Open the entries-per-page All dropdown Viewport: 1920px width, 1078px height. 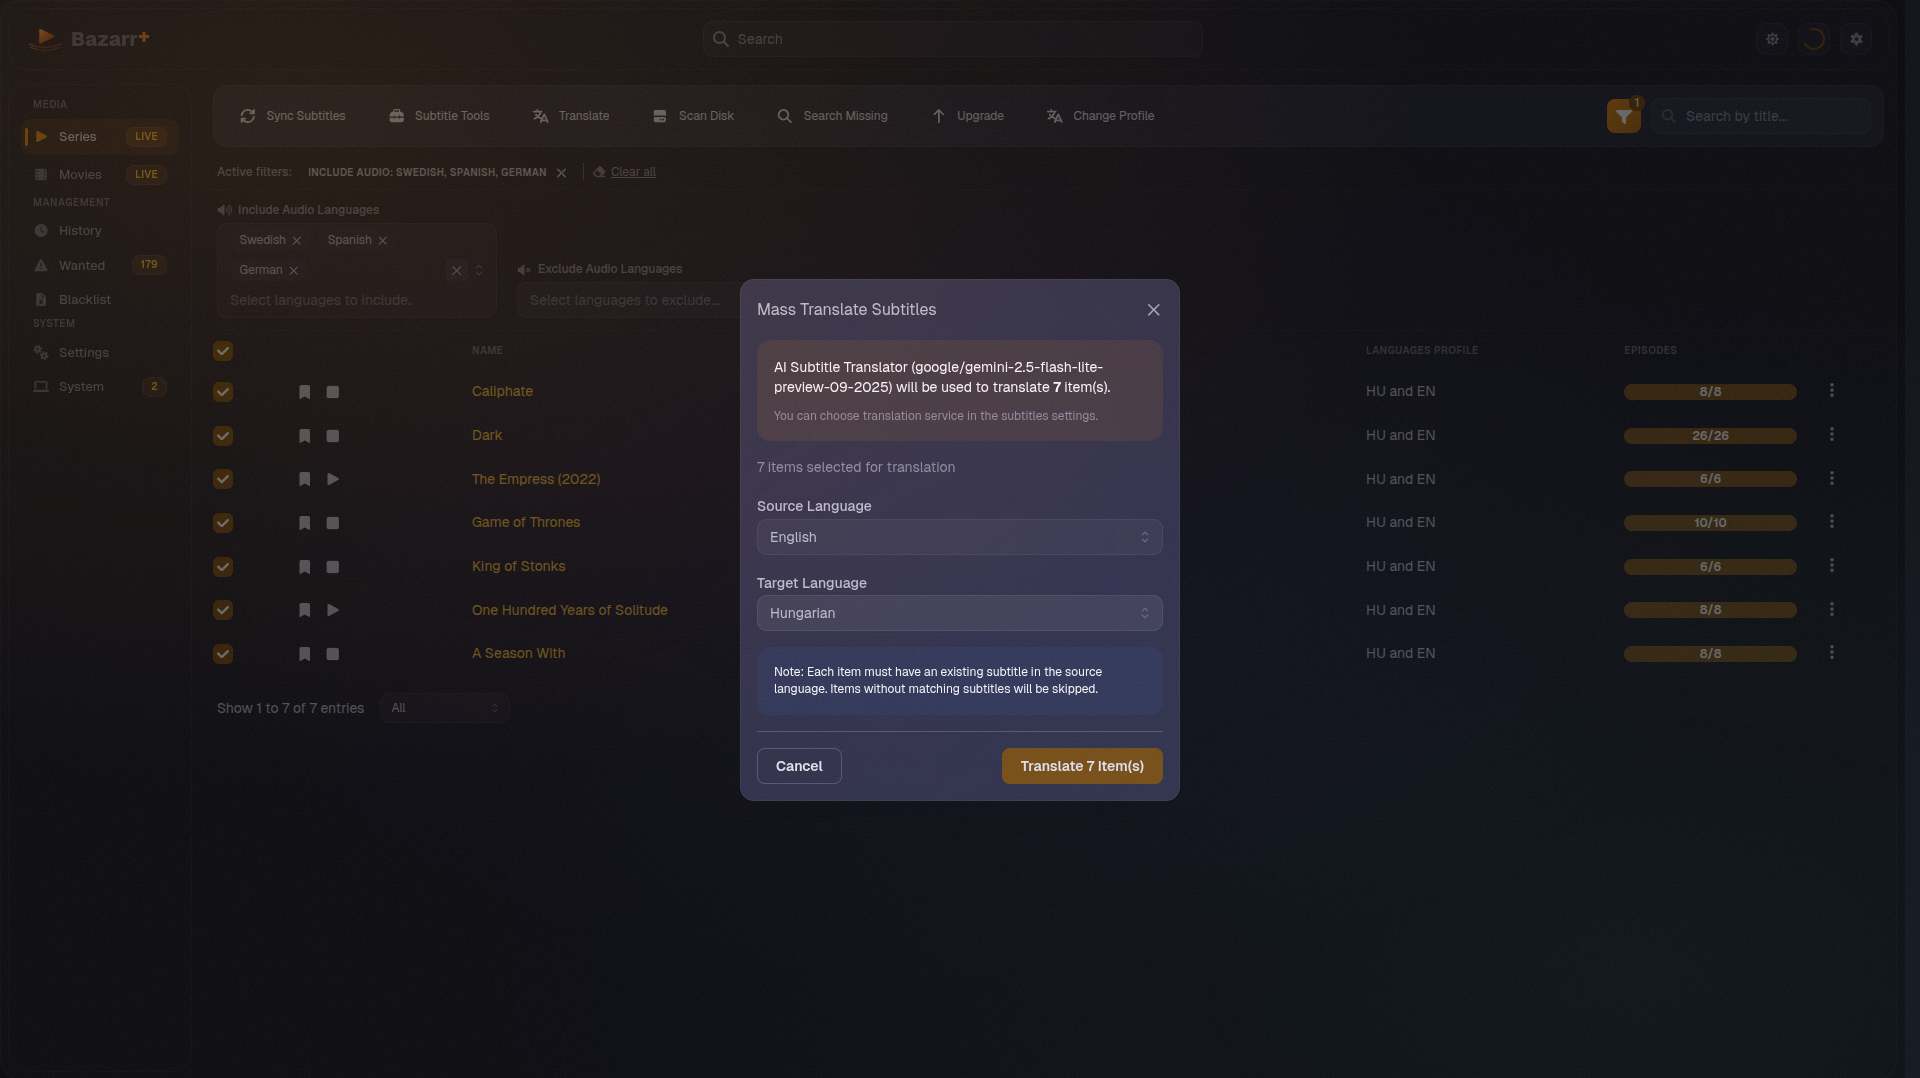click(x=444, y=708)
